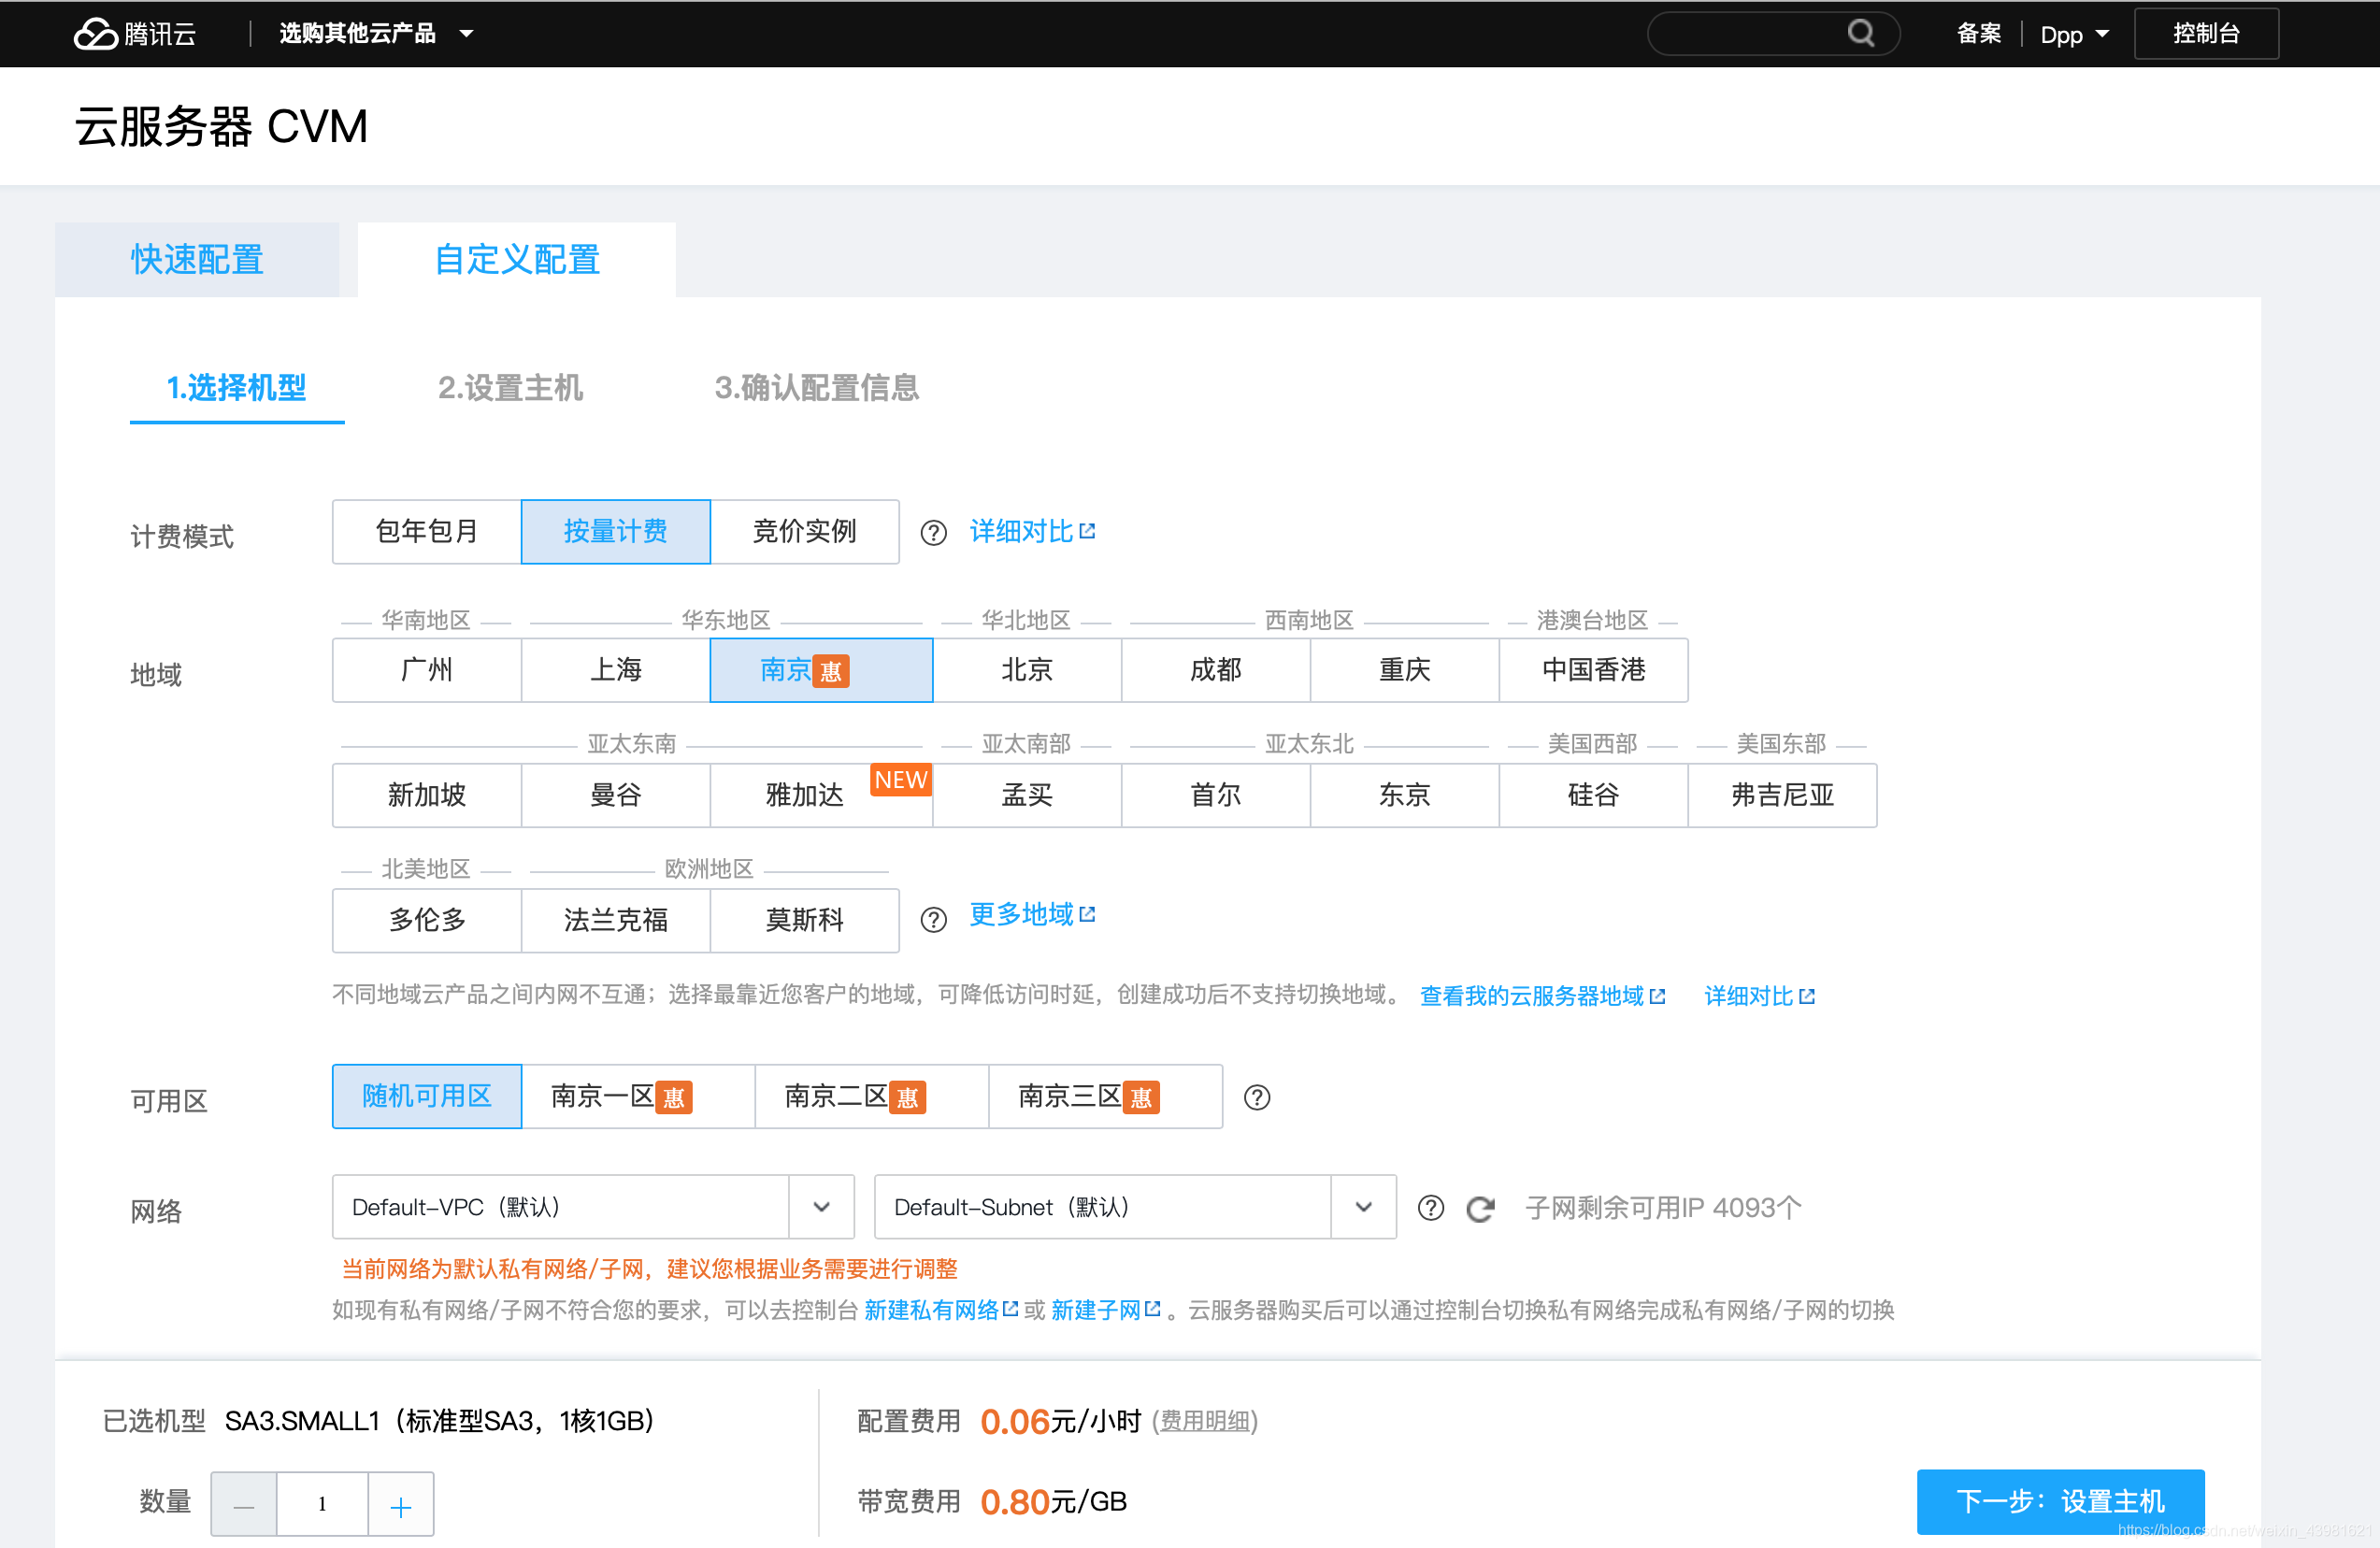Open 费用明细 cost details

pyautogui.click(x=1205, y=1421)
